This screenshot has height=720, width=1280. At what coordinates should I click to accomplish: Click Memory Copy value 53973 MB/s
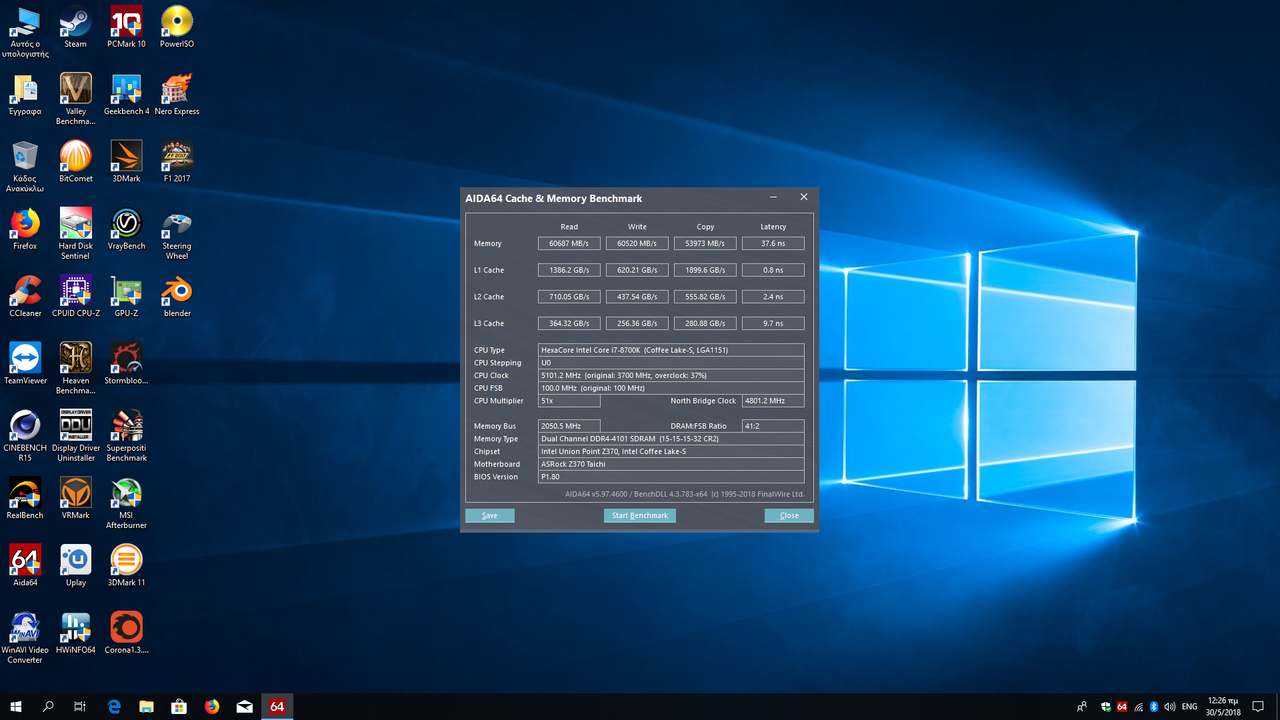pyautogui.click(x=705, y=243)
